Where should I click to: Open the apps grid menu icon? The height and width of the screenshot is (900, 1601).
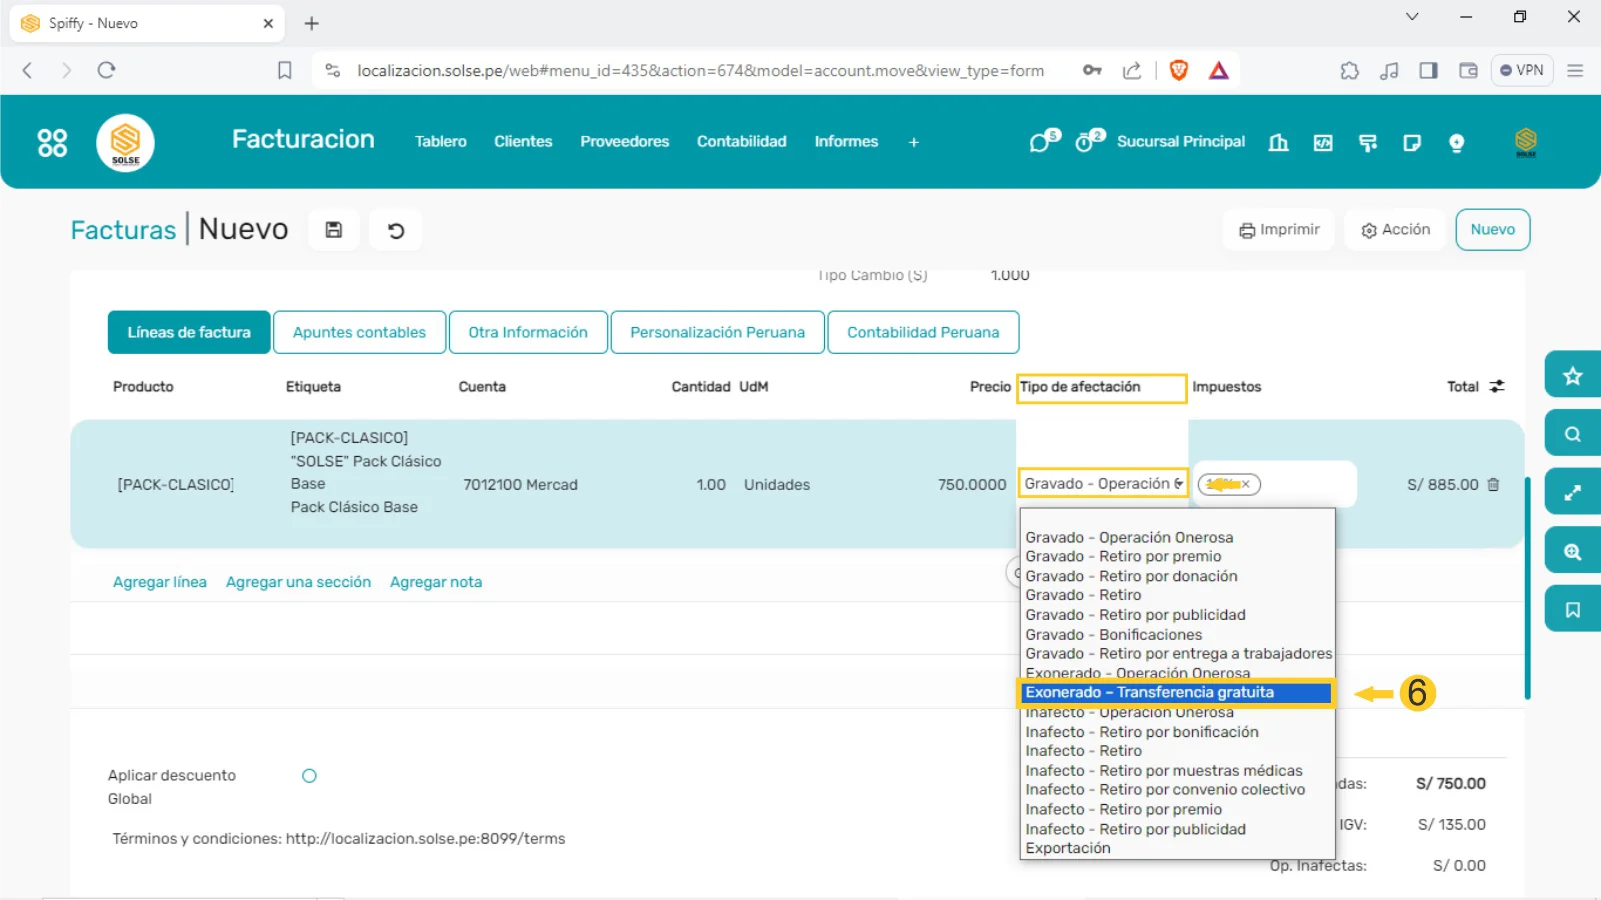coord(52,143)
